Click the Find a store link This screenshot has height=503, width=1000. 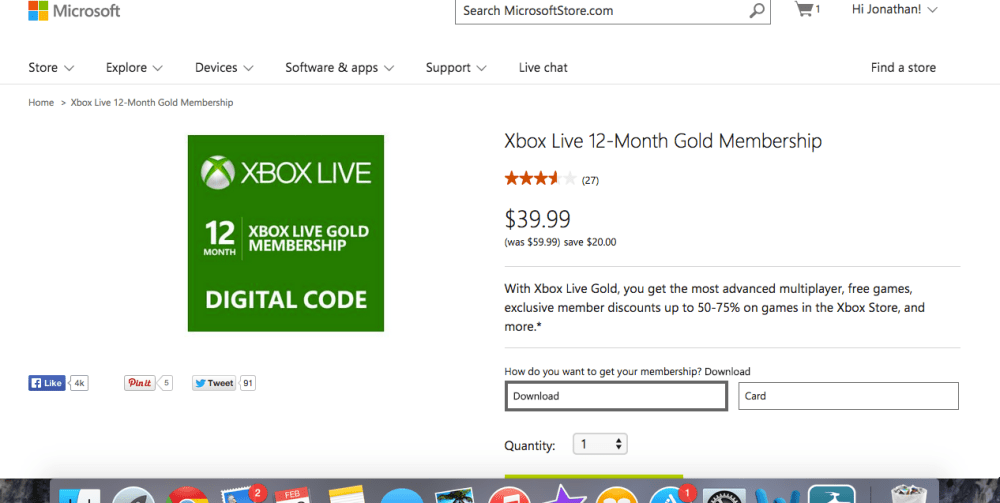903,68
